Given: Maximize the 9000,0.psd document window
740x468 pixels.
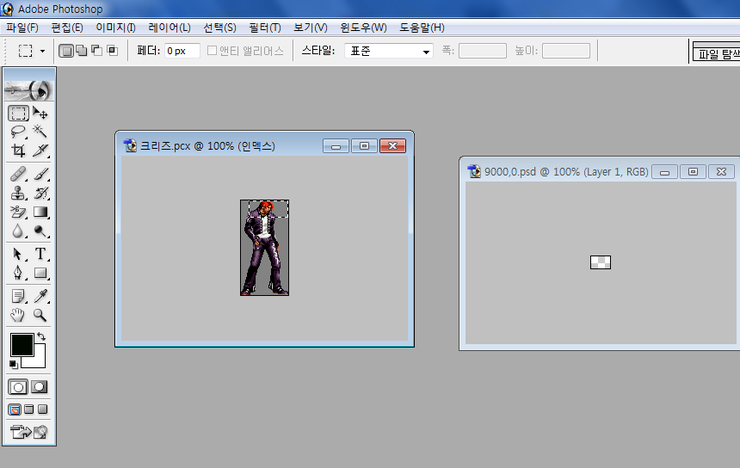Looking at the screenshot, I should [x=693, y=172].
